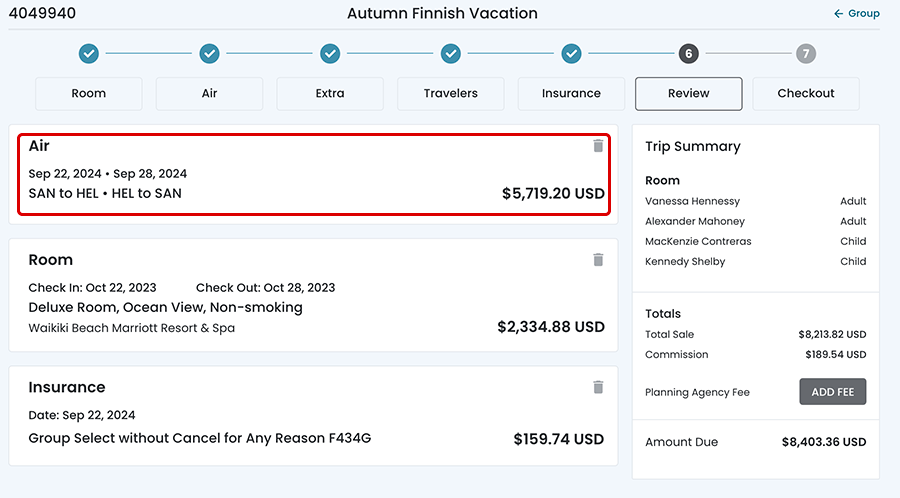Switch to the Insurance tab
Viewport: 900px width, 498px height.
tap(571, 93)
